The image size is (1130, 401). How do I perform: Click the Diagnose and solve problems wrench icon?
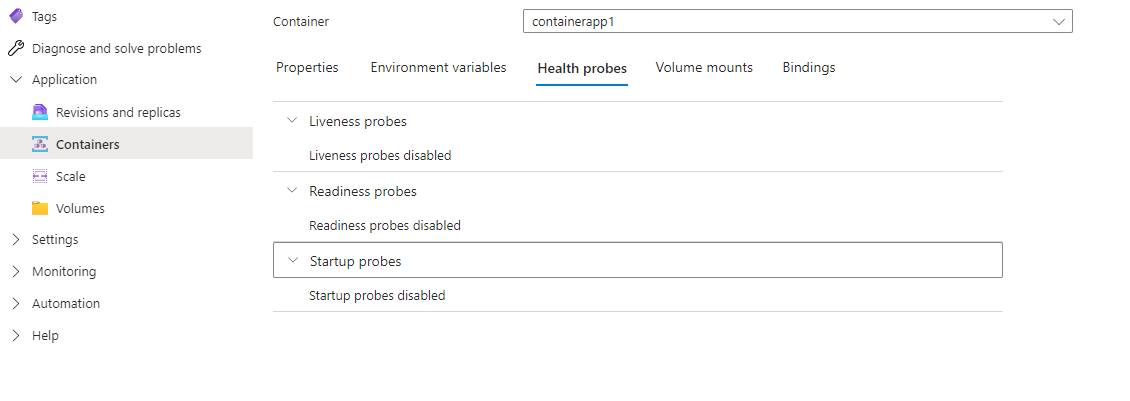15,48
